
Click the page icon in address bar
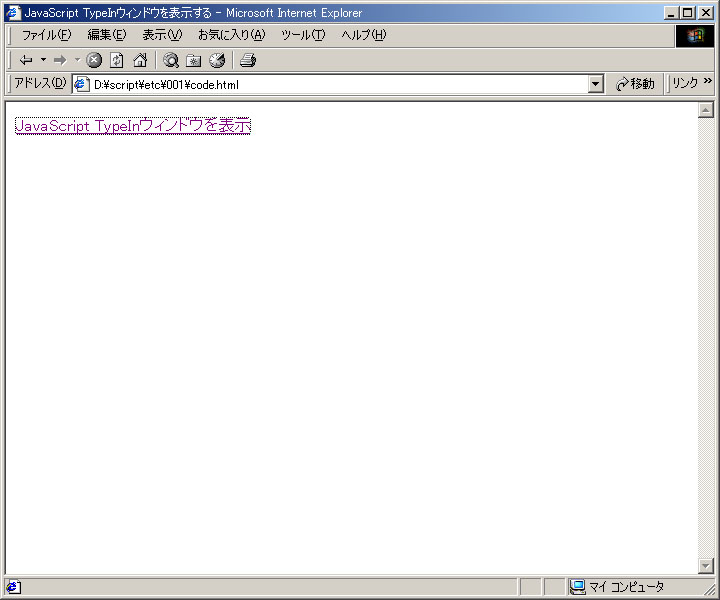(x=82, y=84)
